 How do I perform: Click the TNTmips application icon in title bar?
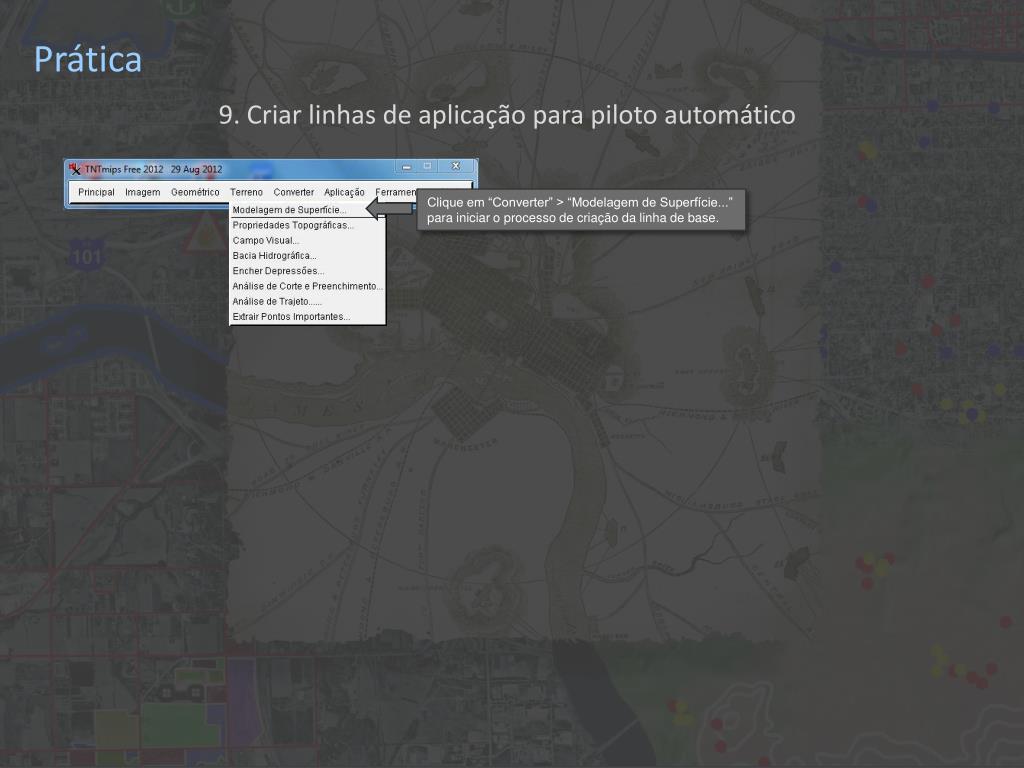75,169
